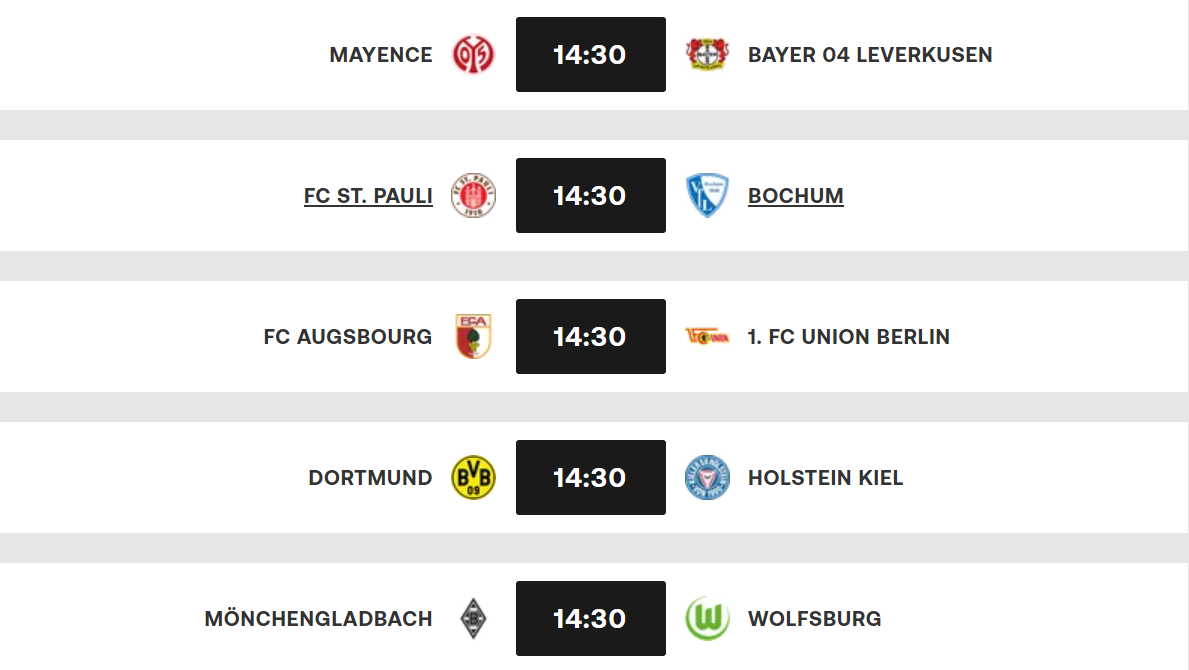The image size is (1189, 670).
Task: Click the MAYENCE team name
Action: [x=381, y=55]
